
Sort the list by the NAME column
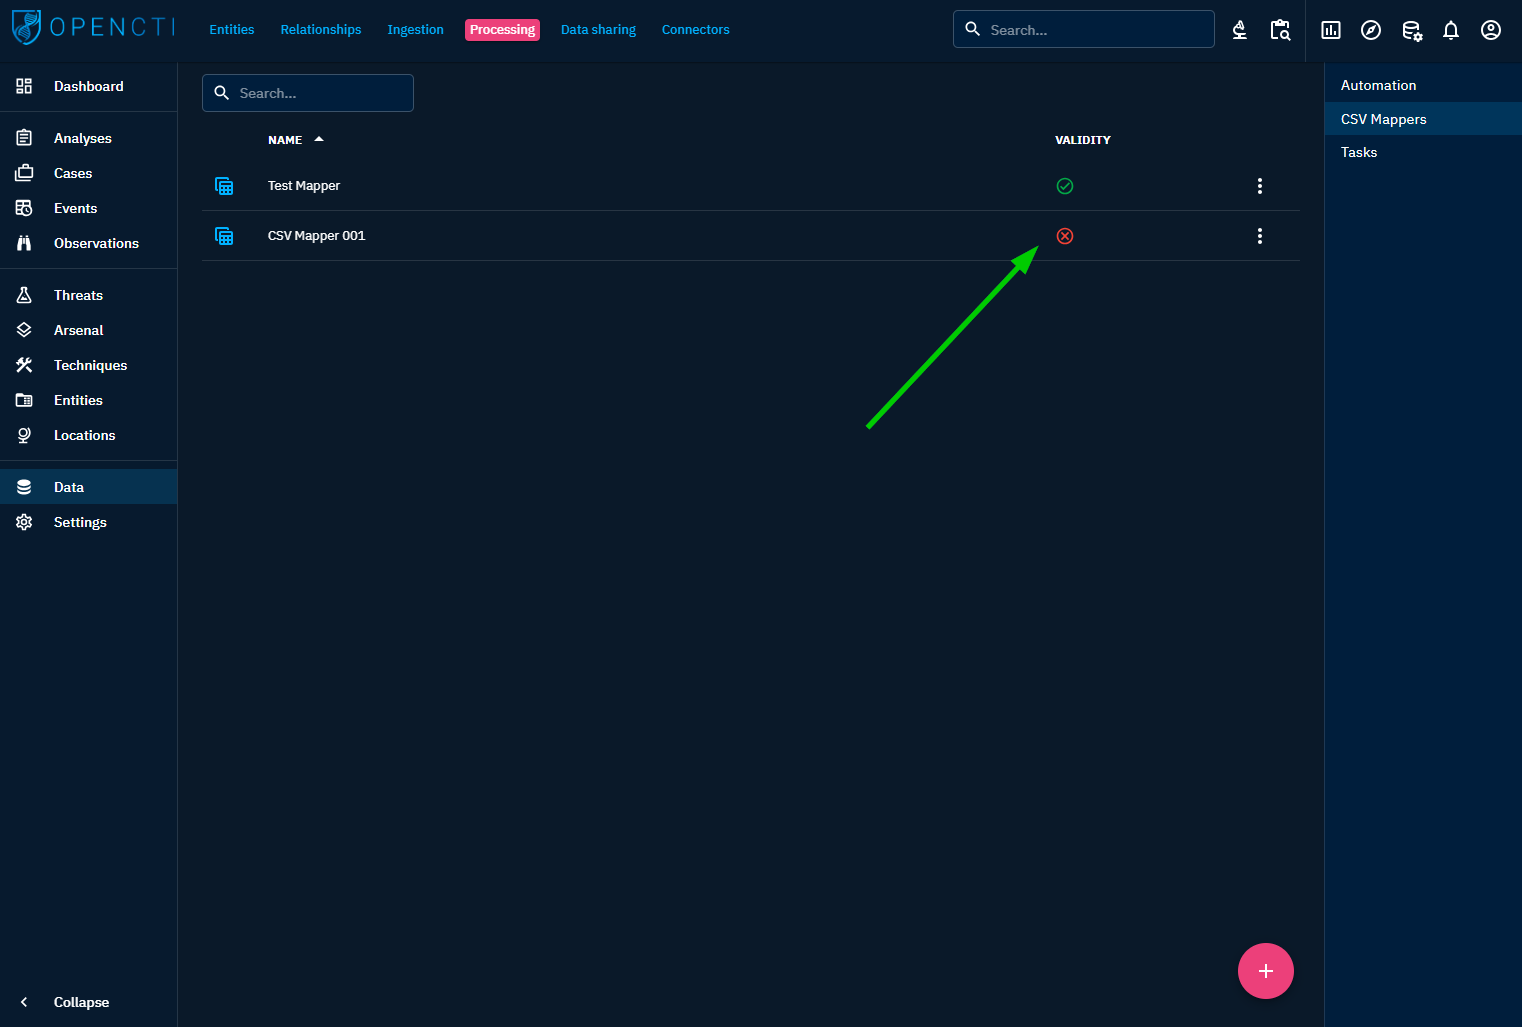[x=285, y=140]
